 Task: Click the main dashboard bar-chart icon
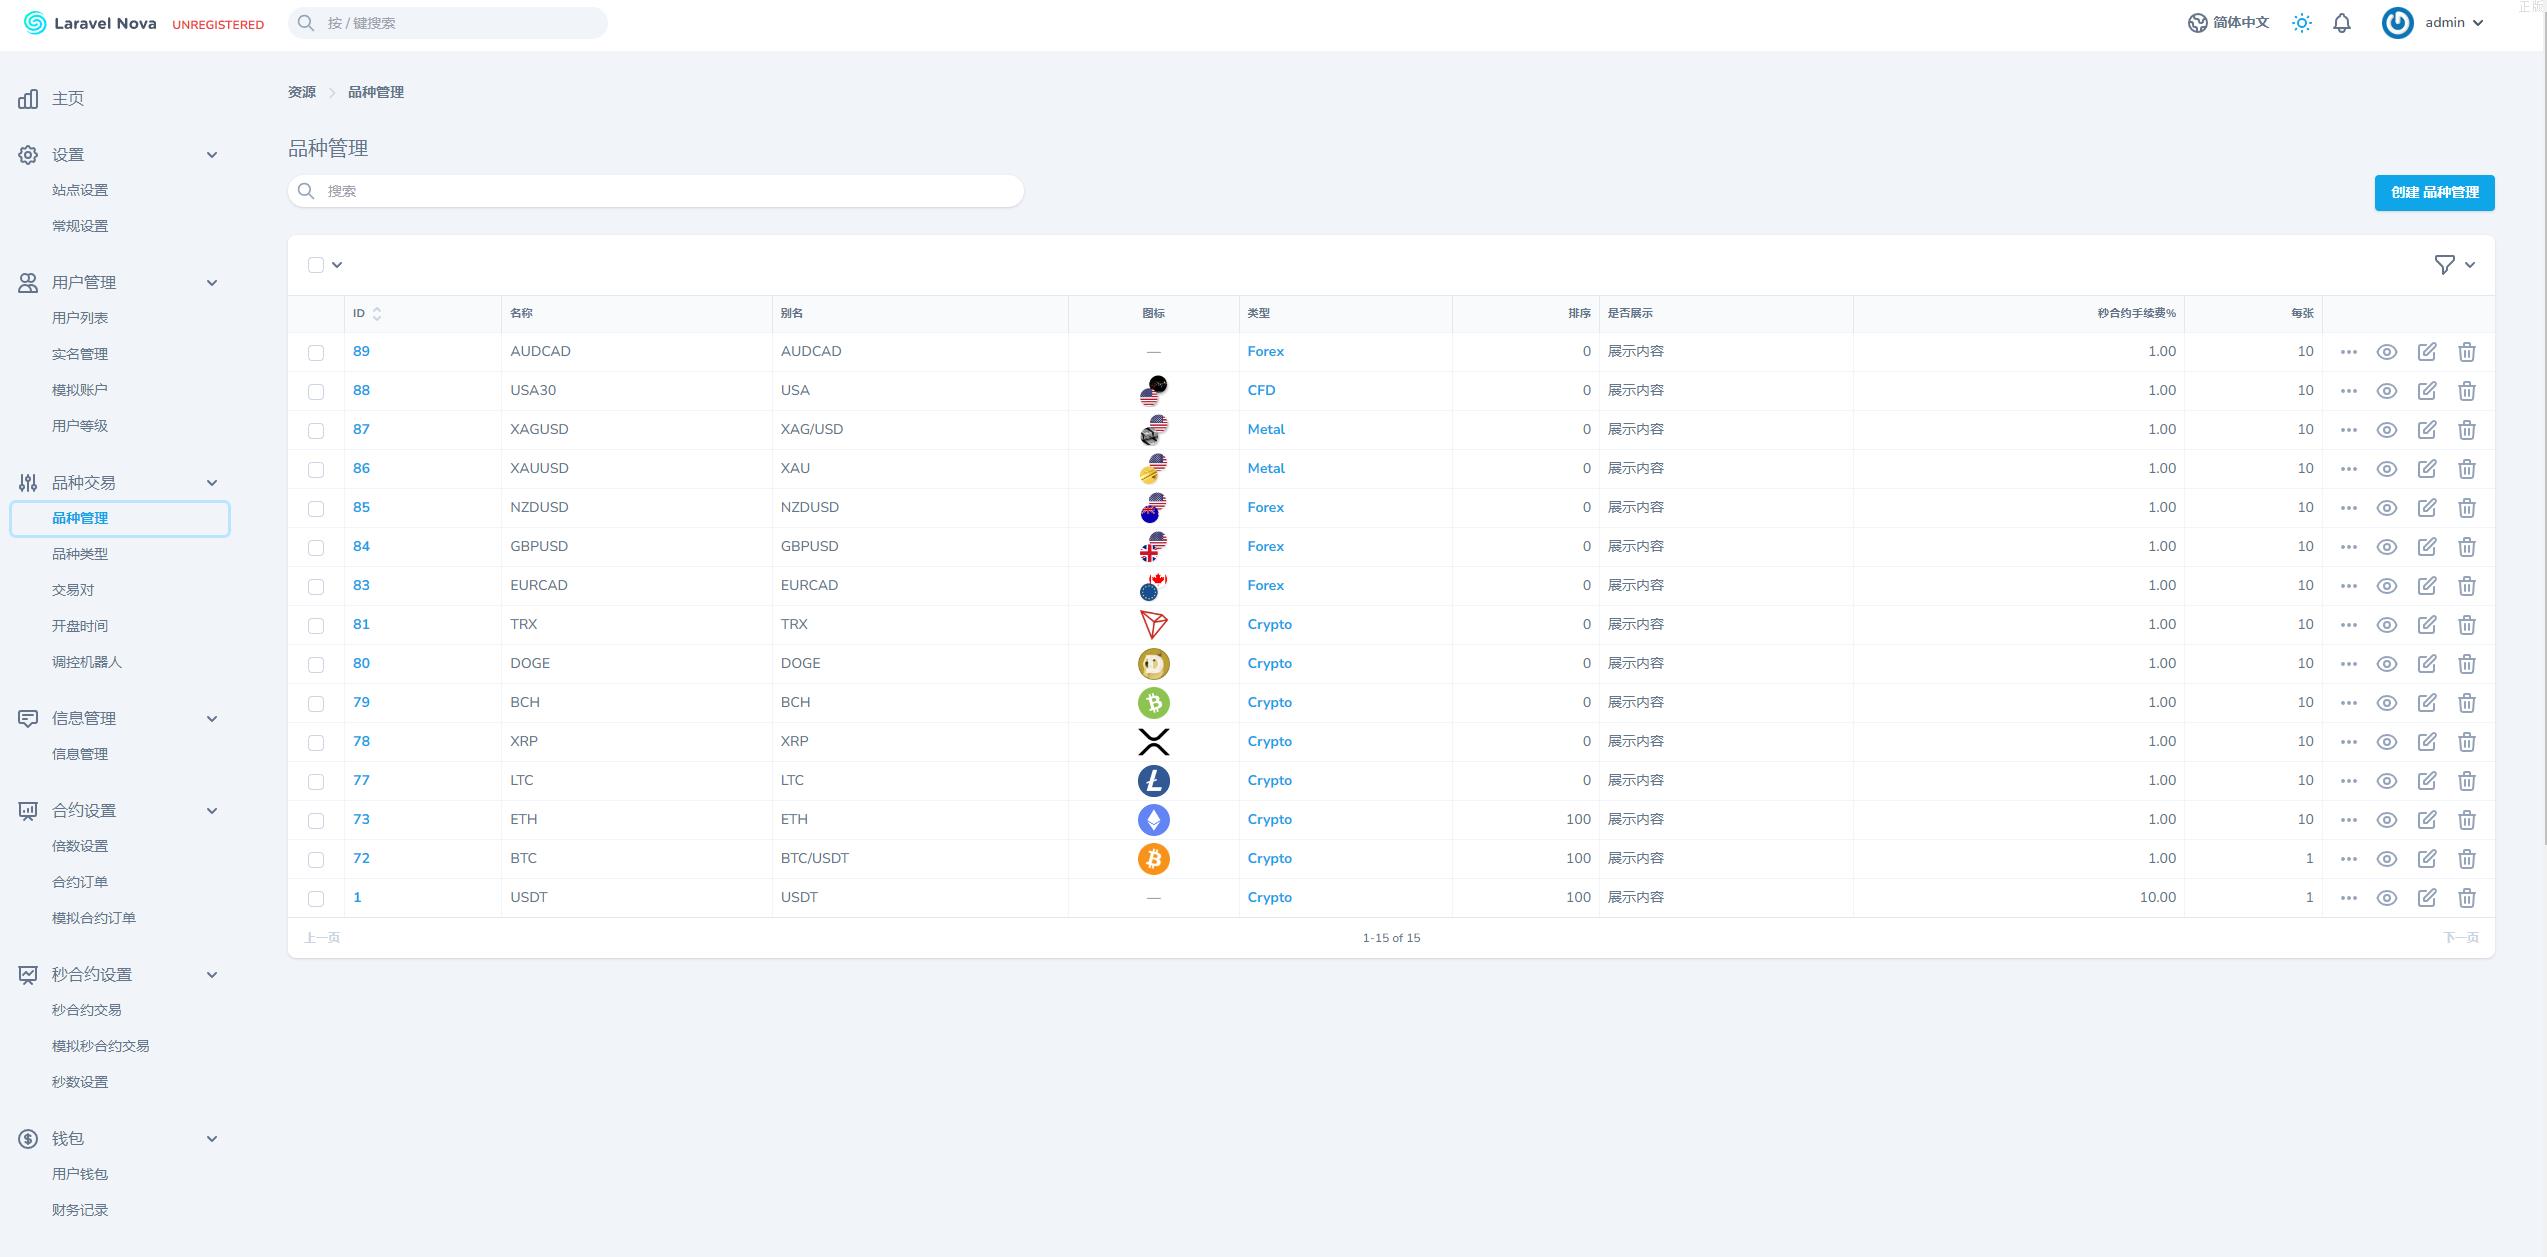click(28, 99)
